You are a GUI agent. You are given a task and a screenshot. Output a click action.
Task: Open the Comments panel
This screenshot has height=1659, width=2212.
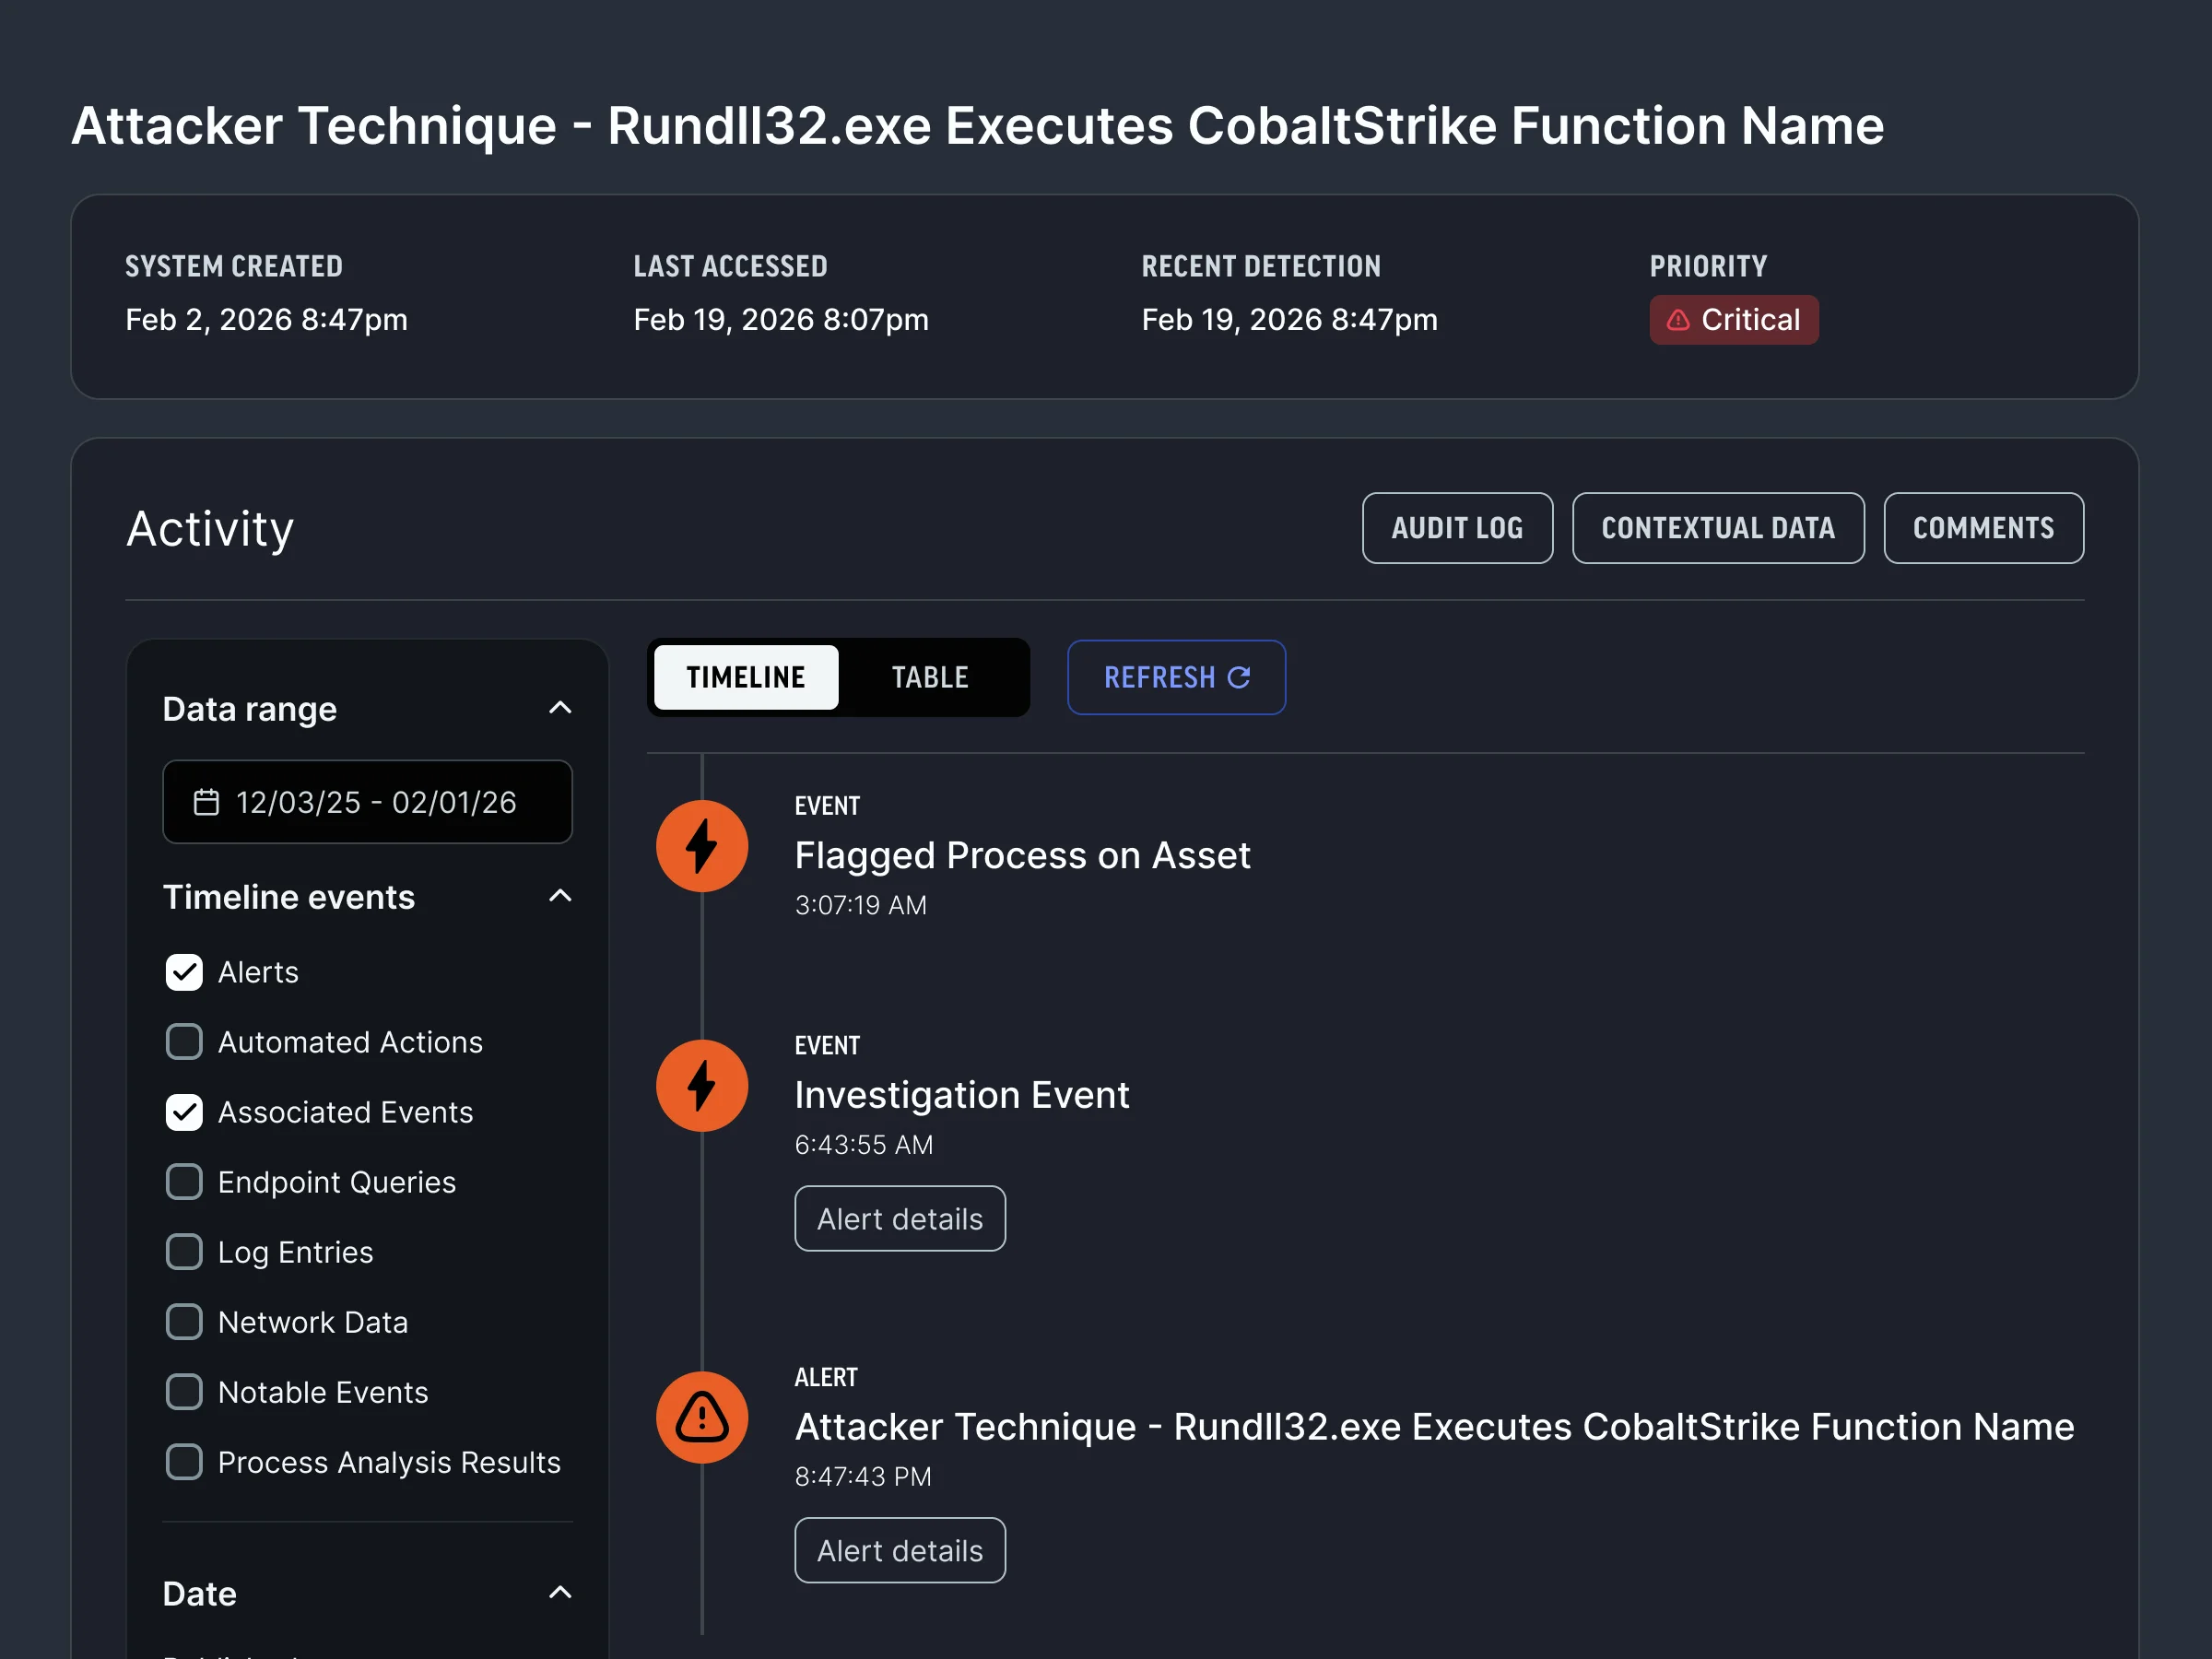coord(1984,528)
